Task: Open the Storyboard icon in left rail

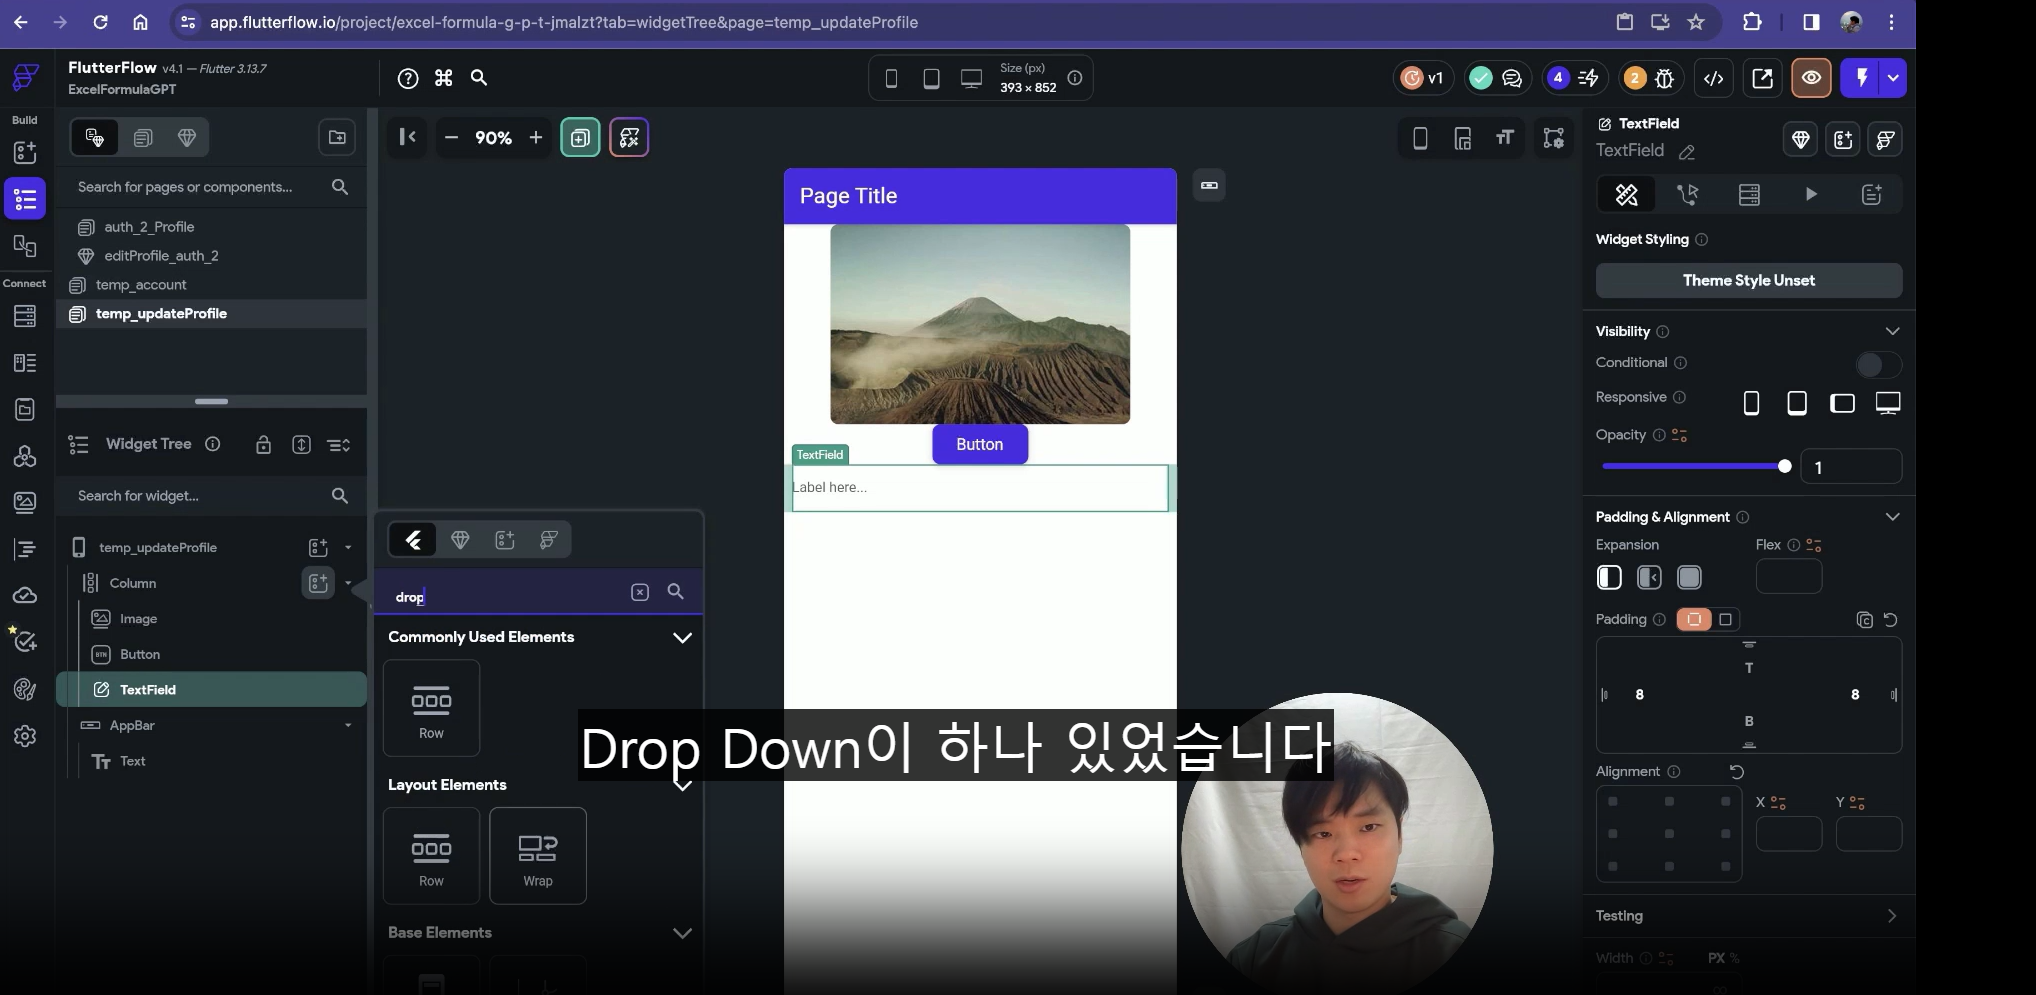Action: [x=25, y=246]
